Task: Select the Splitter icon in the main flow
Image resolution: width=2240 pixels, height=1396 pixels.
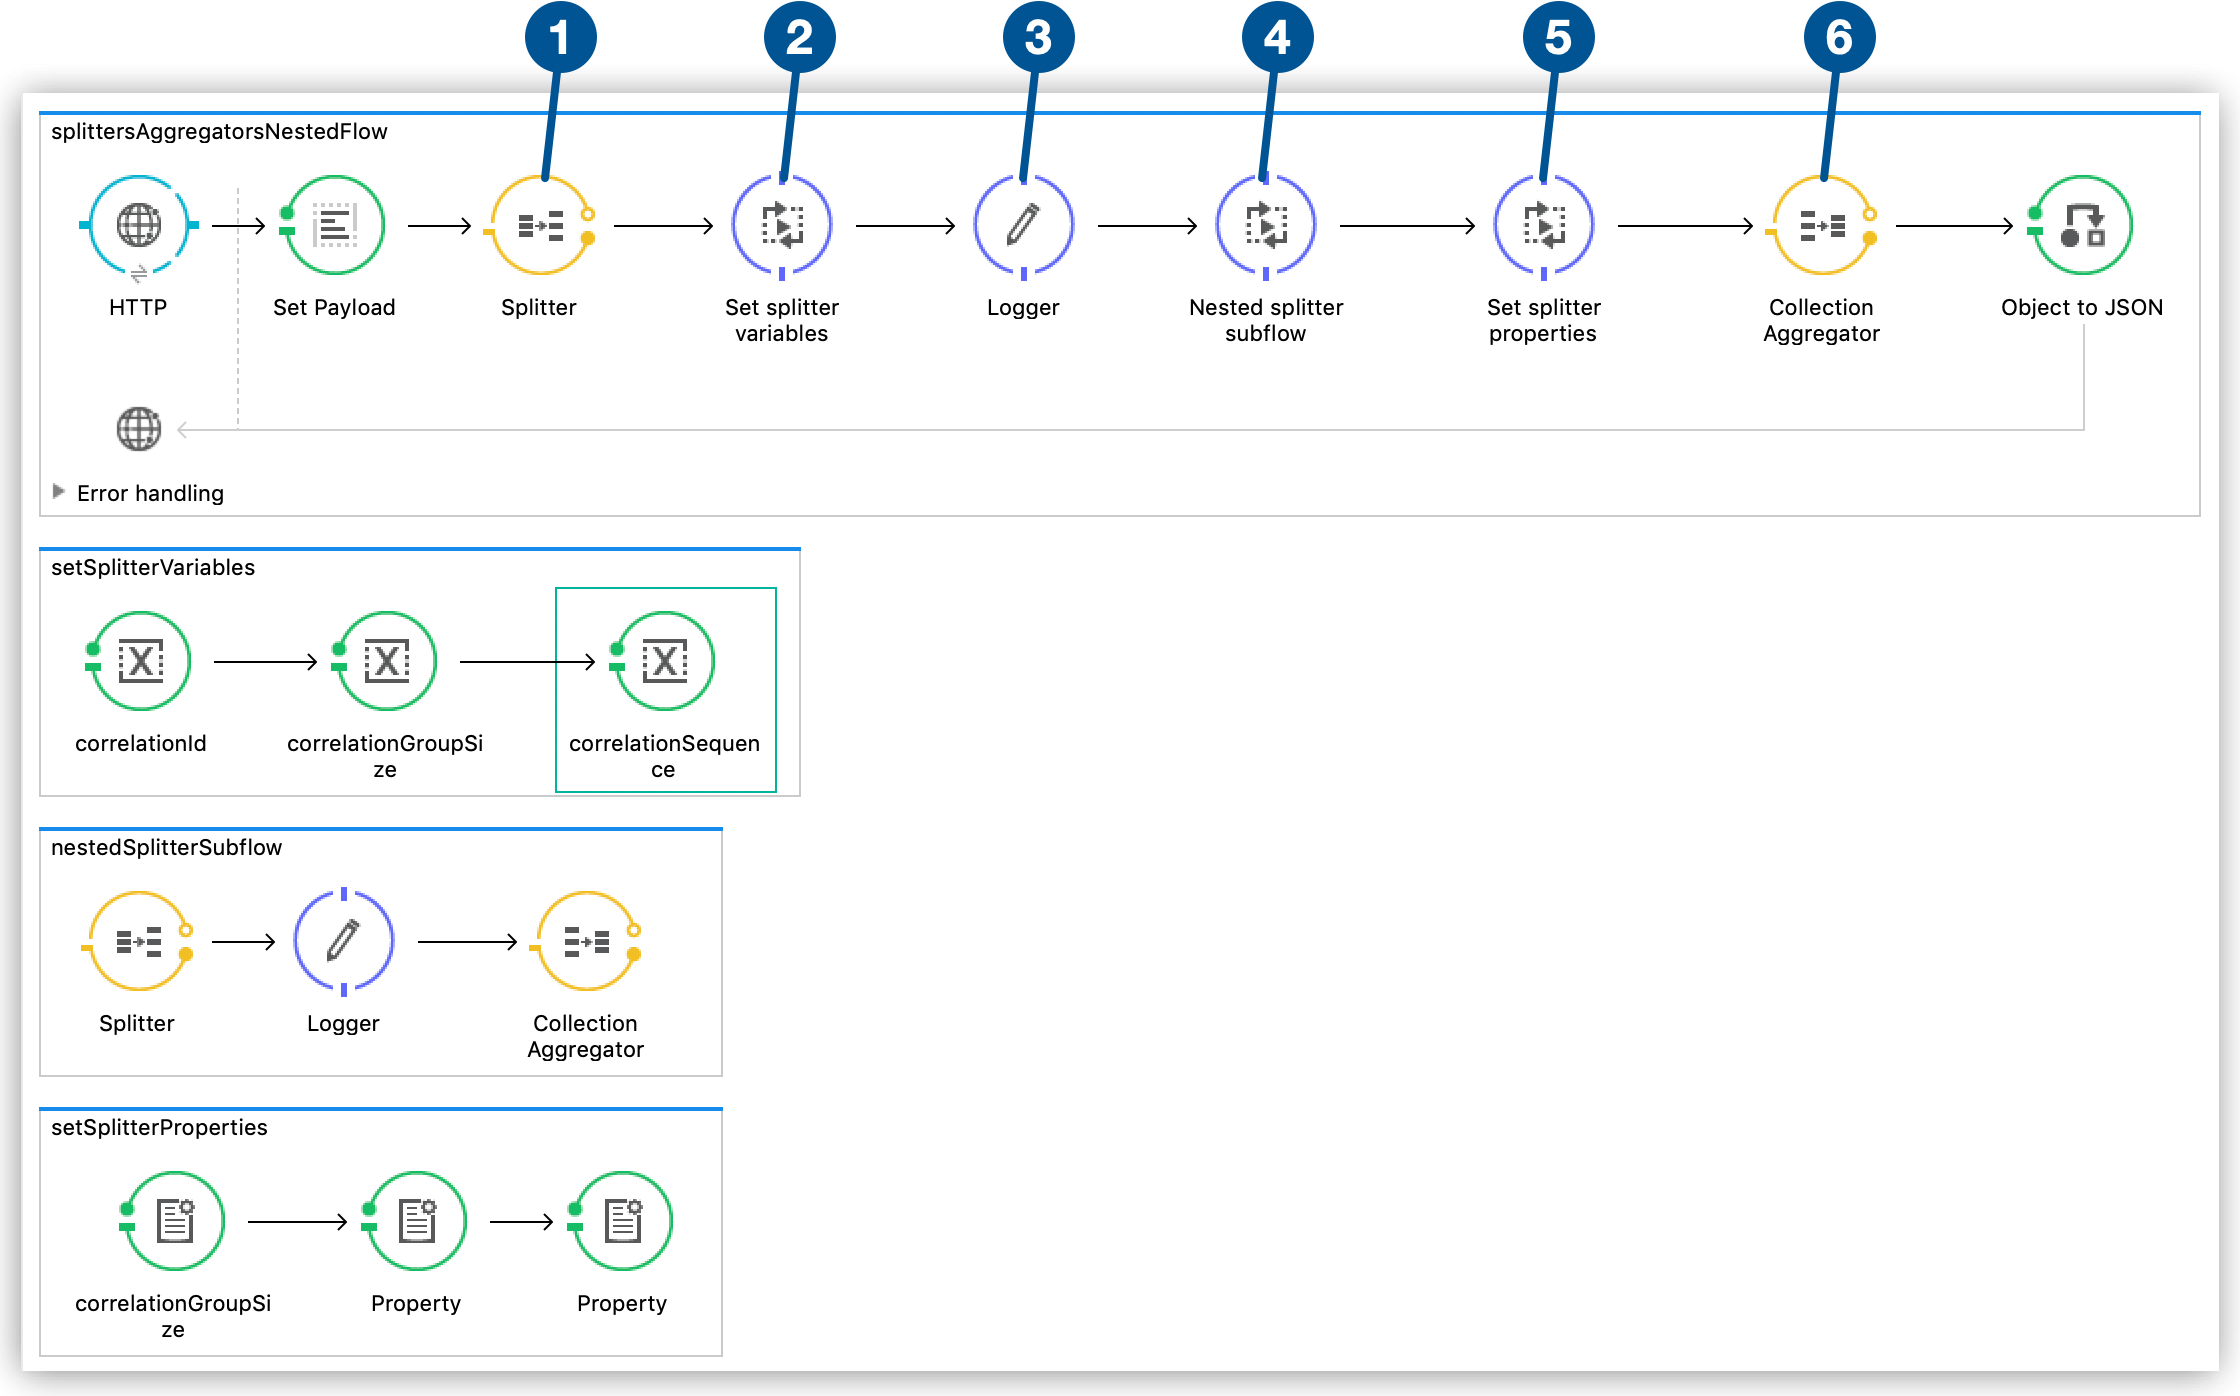Action: pos(539,225)
